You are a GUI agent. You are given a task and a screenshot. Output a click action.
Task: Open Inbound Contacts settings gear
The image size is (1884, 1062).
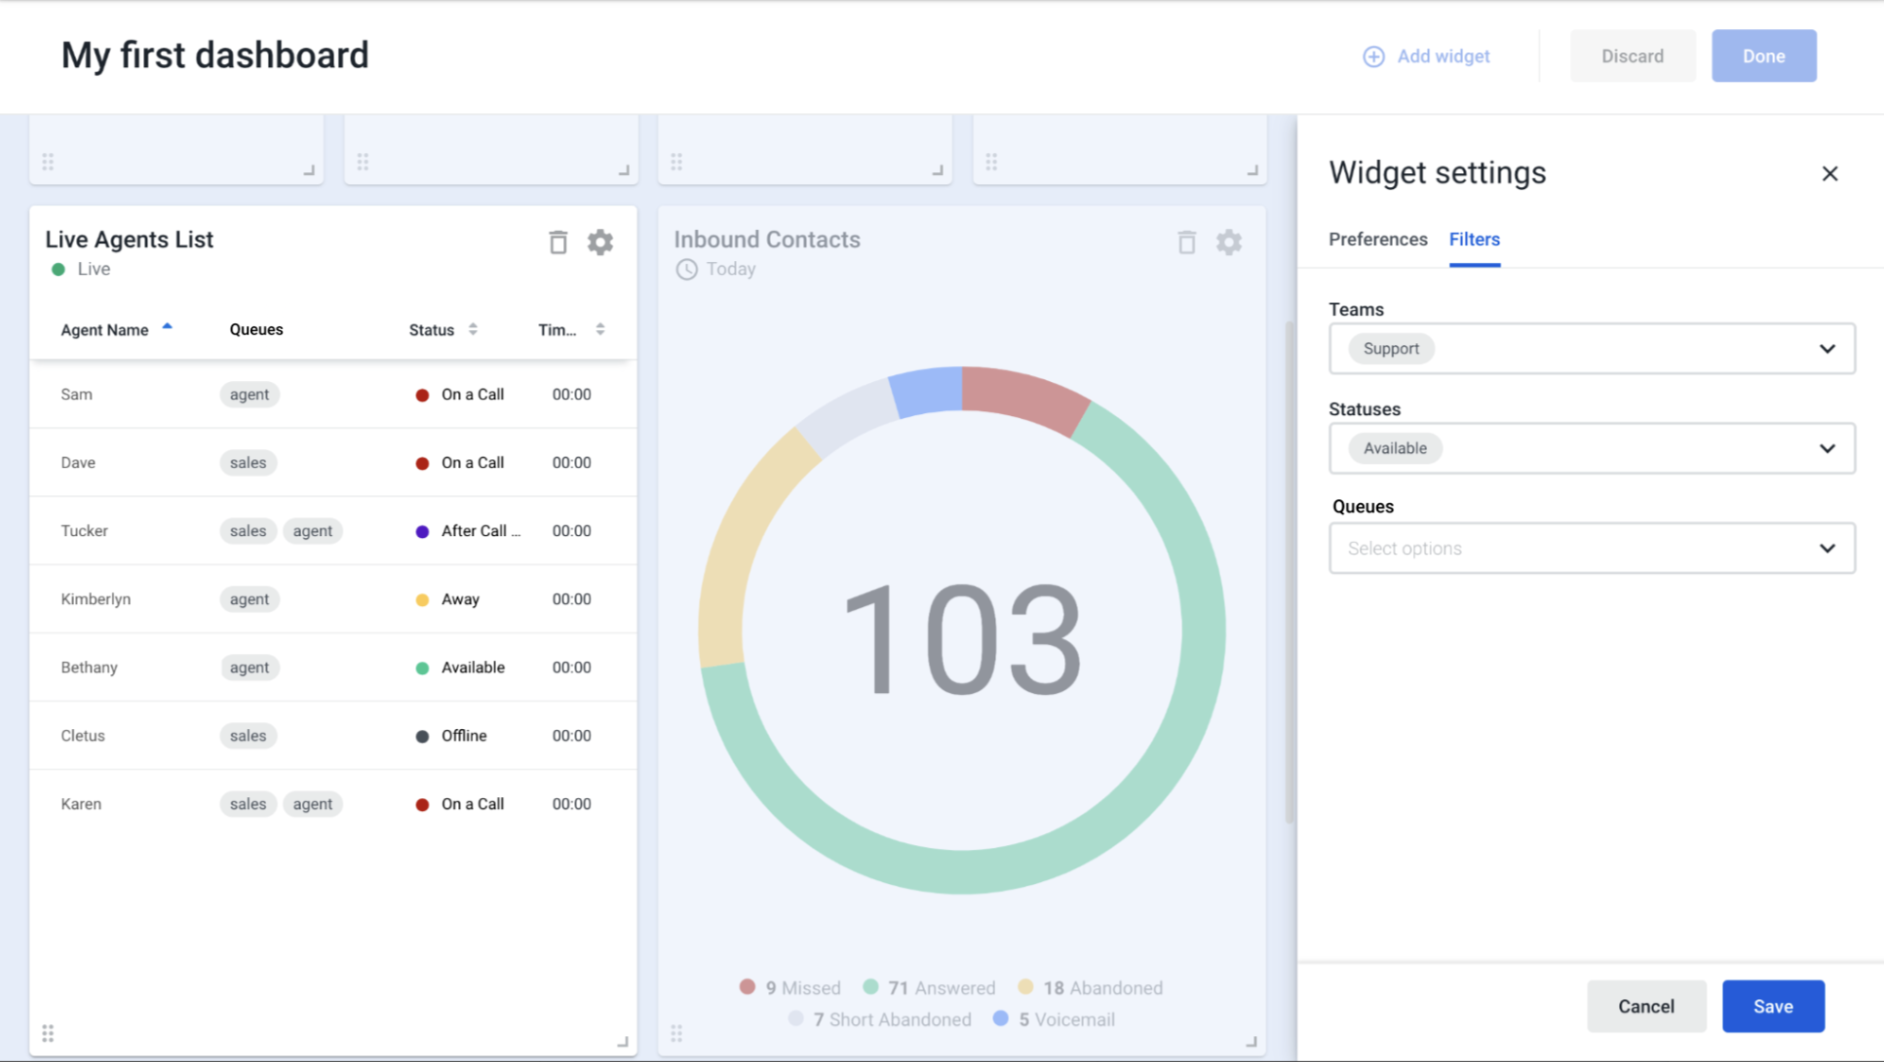pyautogui.click(x=1229, y=242)
